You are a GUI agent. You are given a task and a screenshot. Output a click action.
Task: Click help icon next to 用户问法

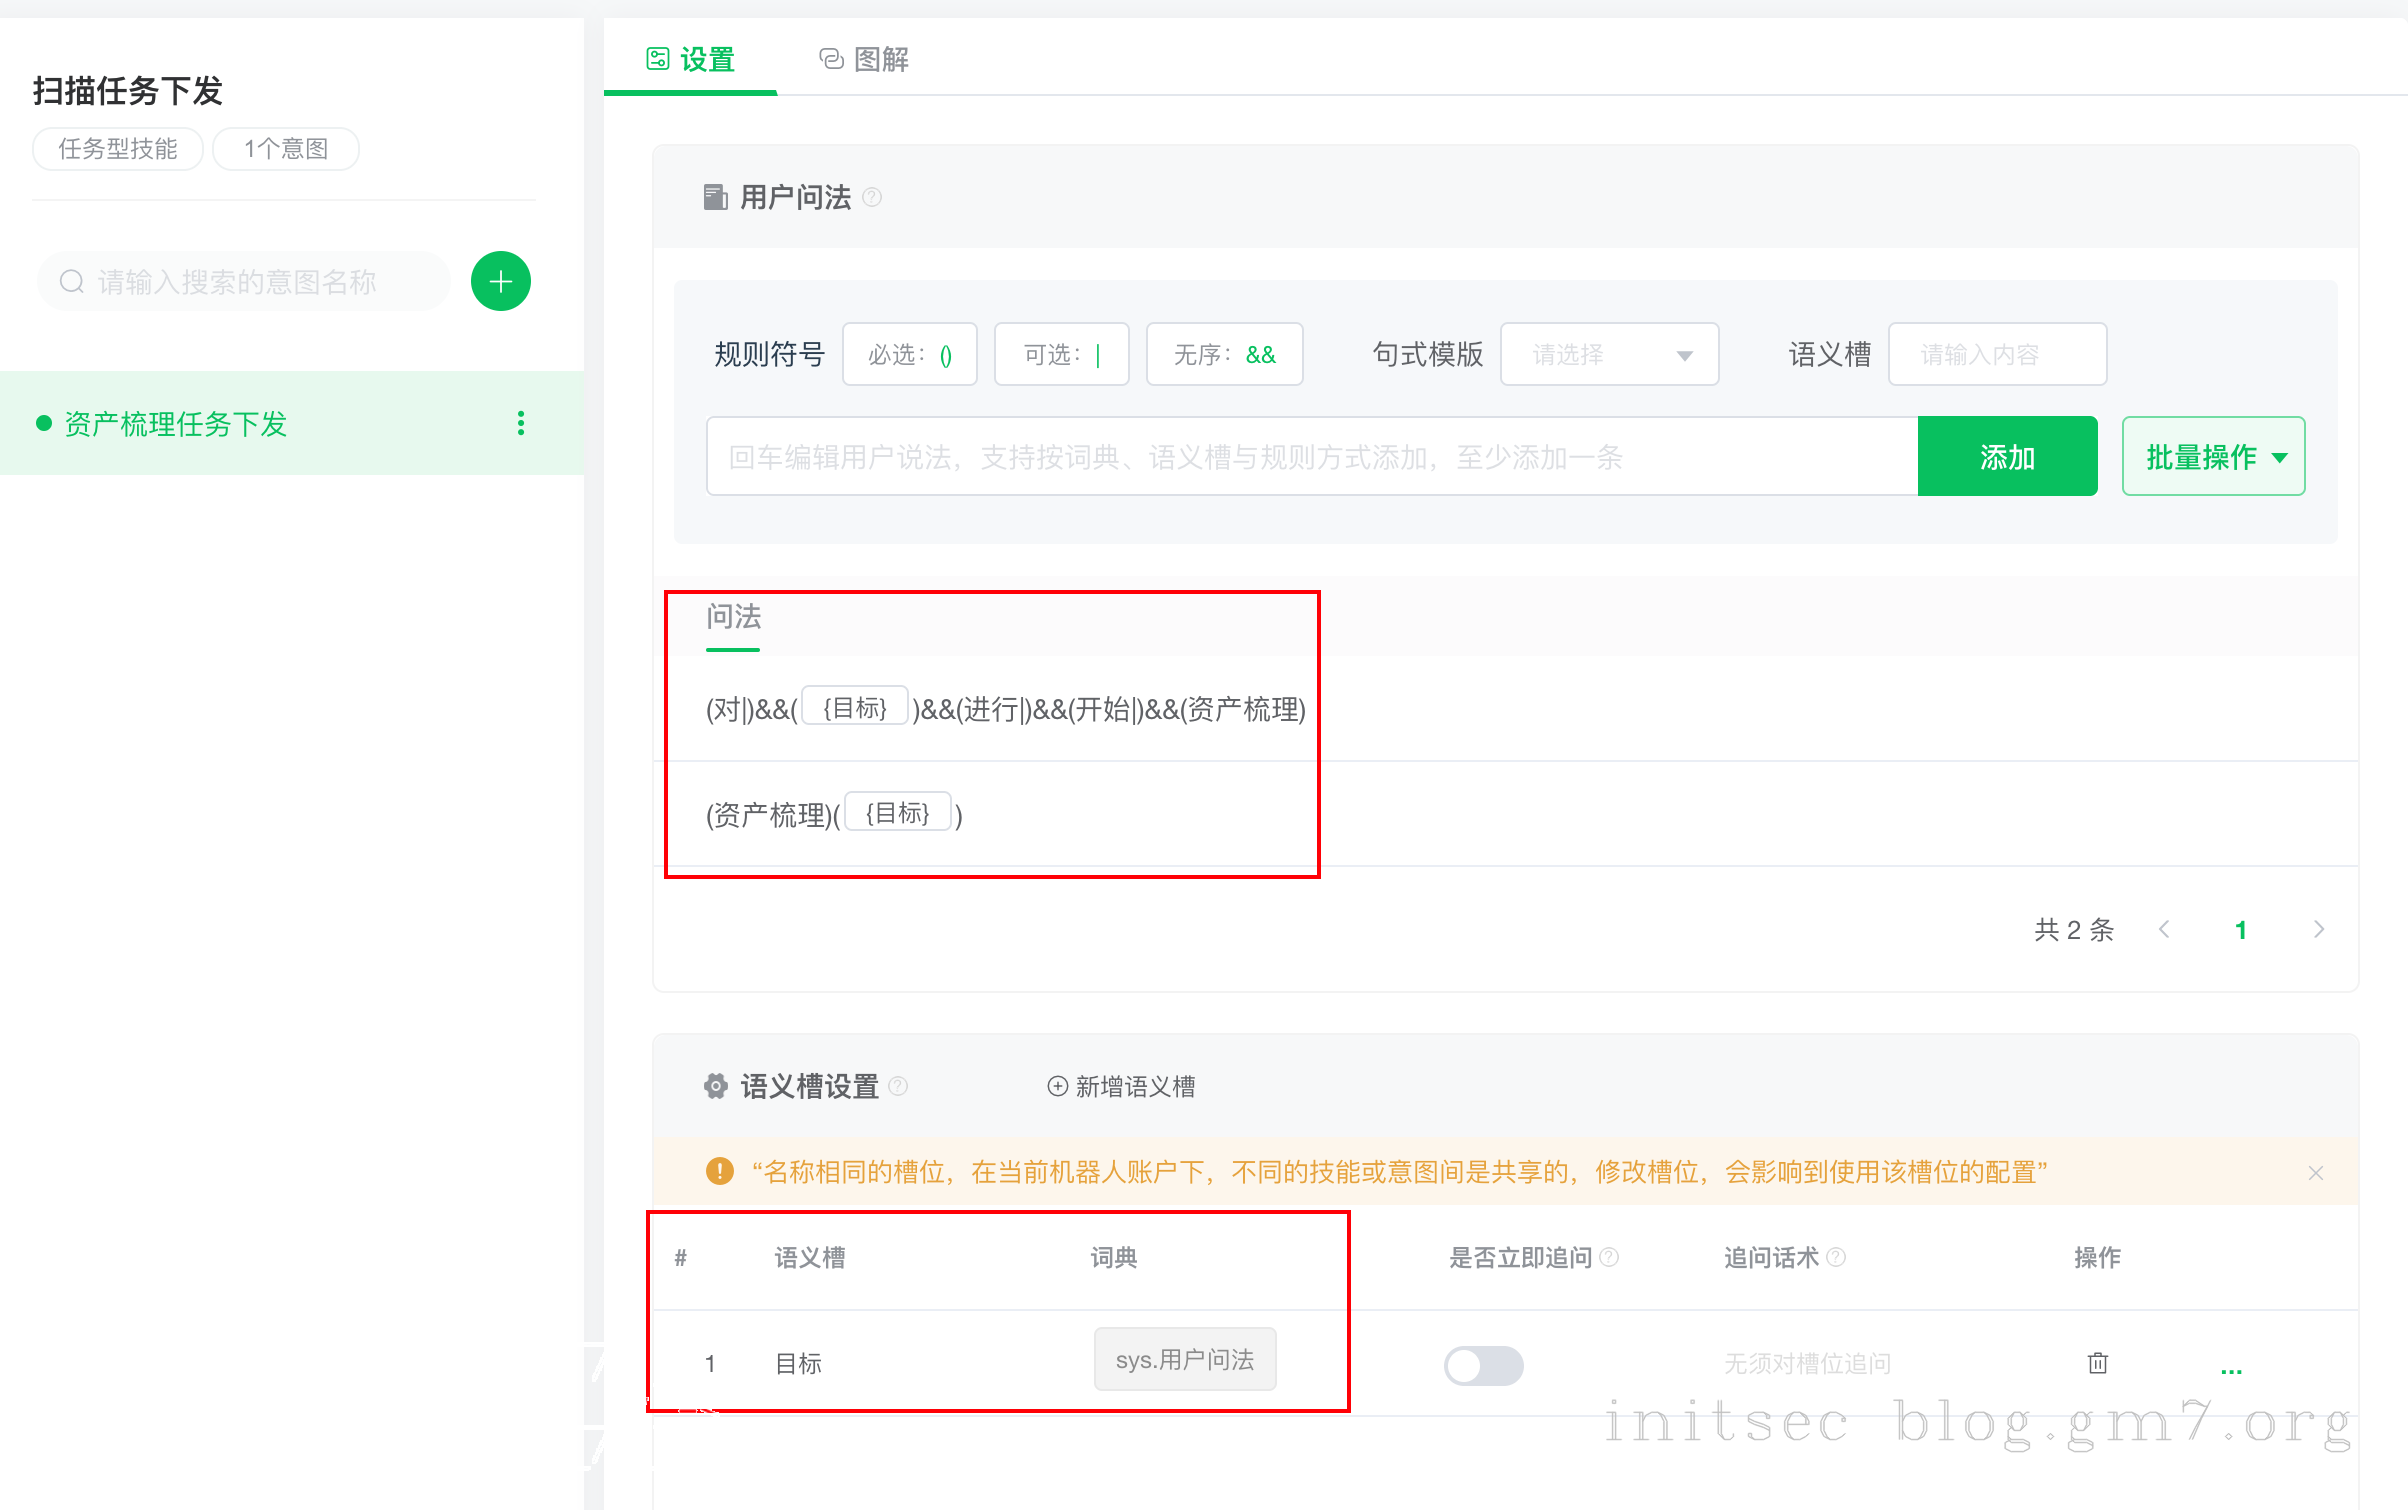[x=872, y=197]
